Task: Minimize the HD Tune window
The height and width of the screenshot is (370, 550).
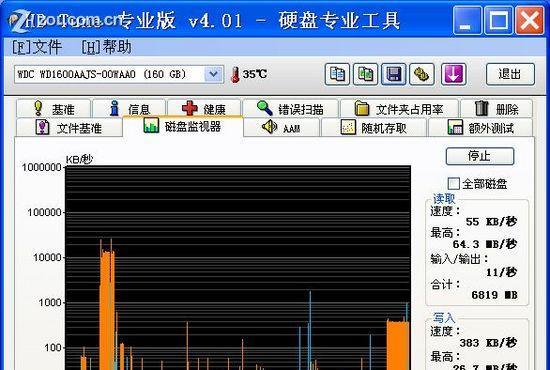Action: [467, 21]
